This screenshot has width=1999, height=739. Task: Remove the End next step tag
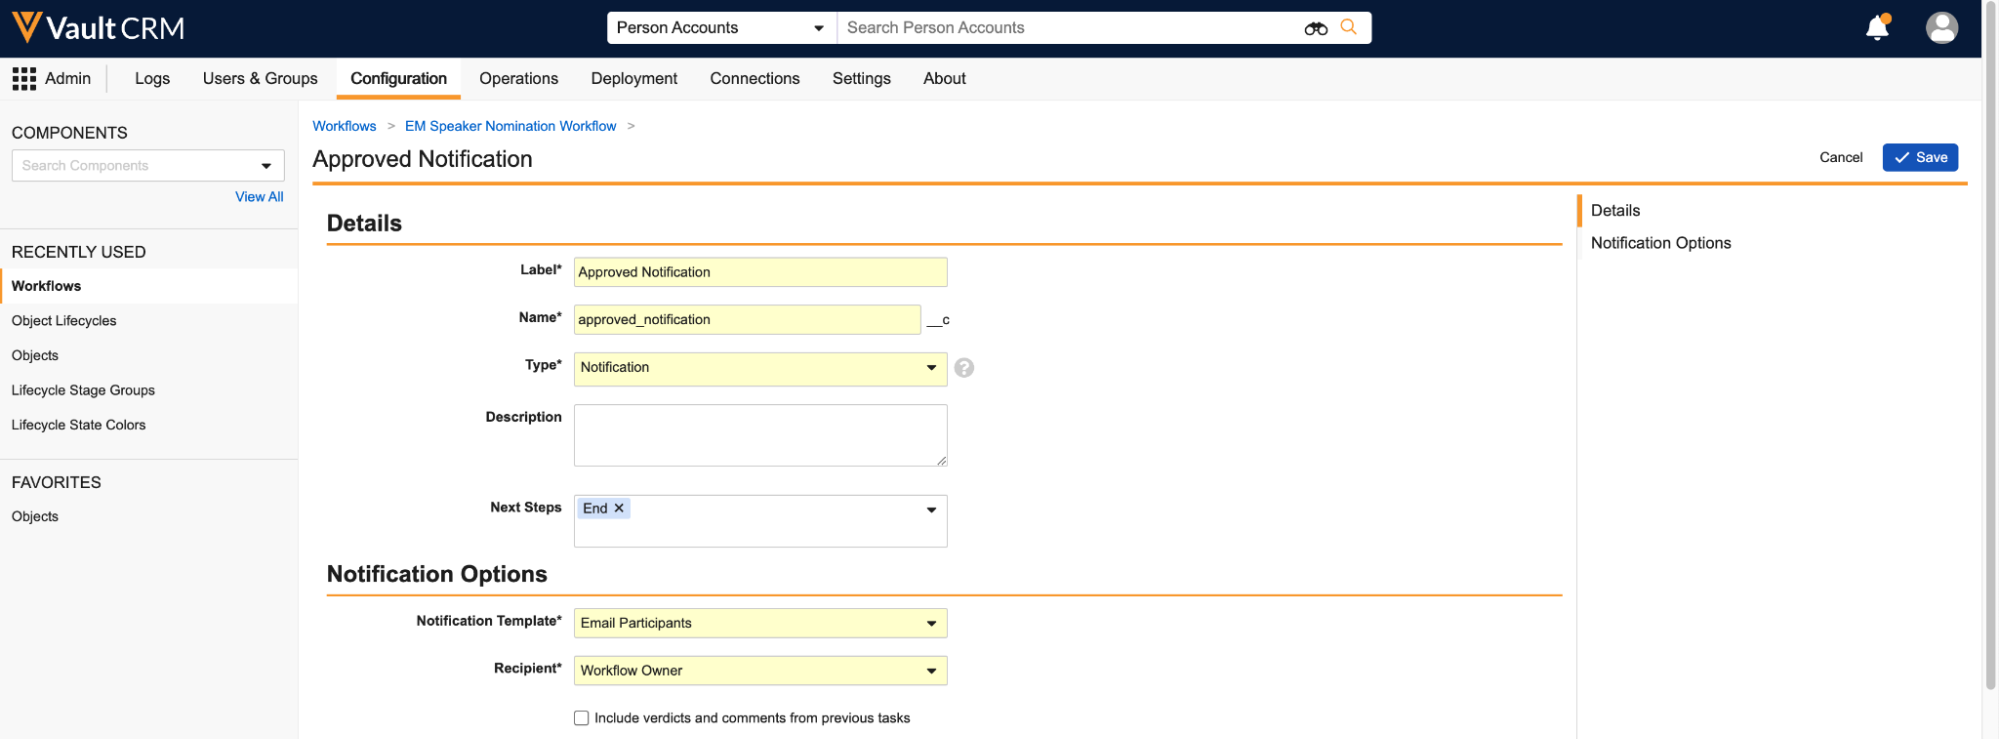[619, 508]
